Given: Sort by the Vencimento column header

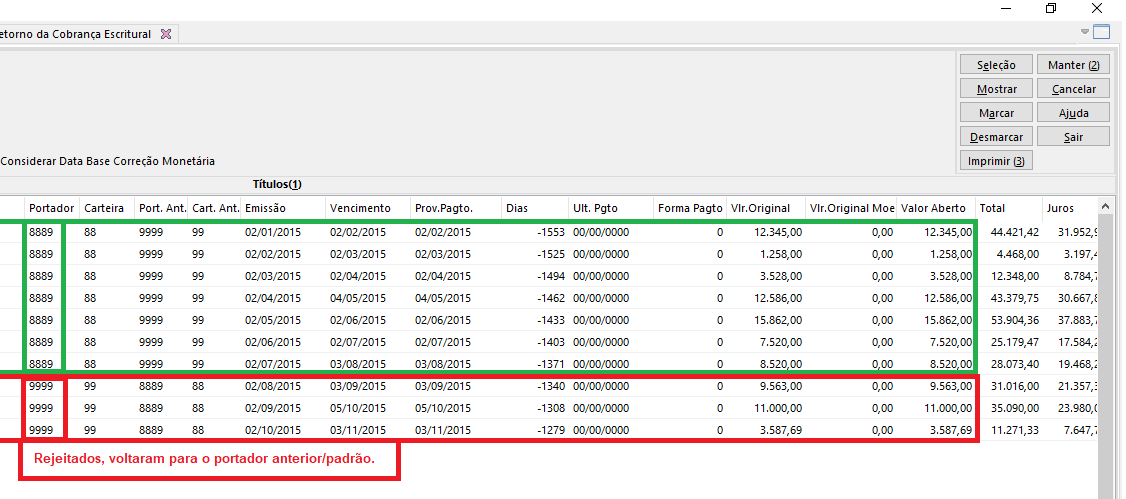Looking at the screenshot, I should 368,208.
